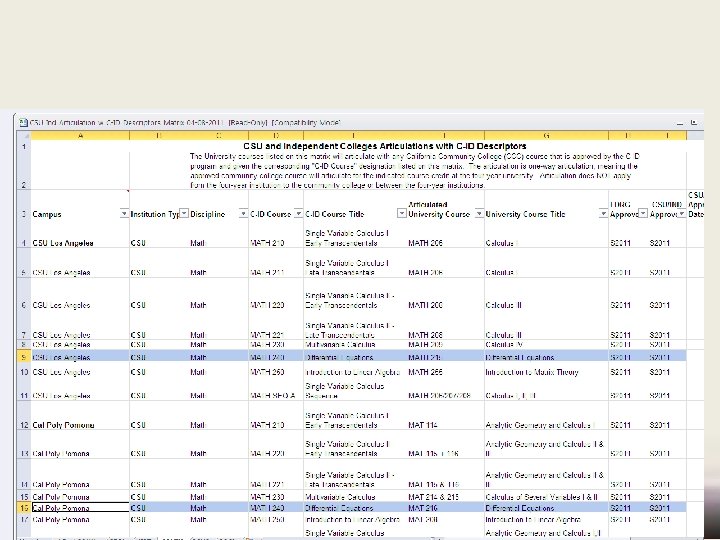Select 'Calculus IV' cell in row 8
The width and height of the screenshot is (720, 540).
click(x=546, y=344)
